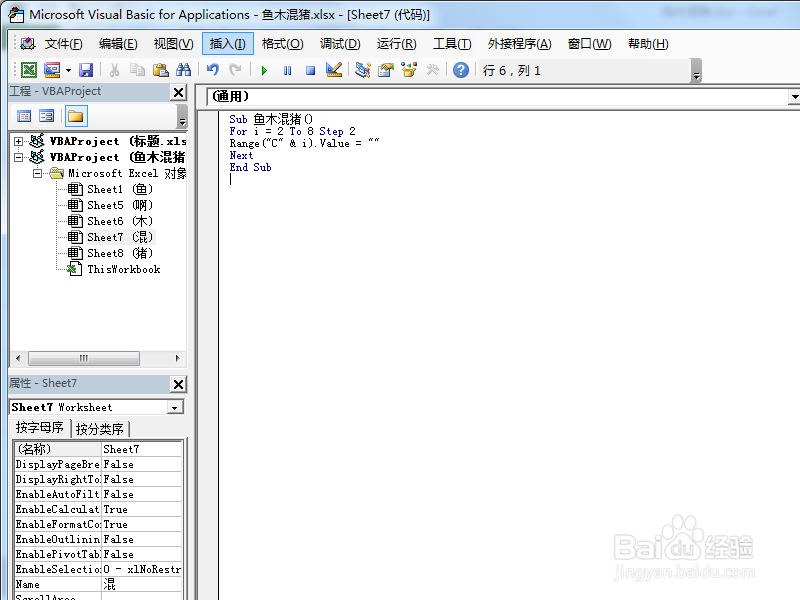Click View Code icon in project pane

click(x=24, y=116)
